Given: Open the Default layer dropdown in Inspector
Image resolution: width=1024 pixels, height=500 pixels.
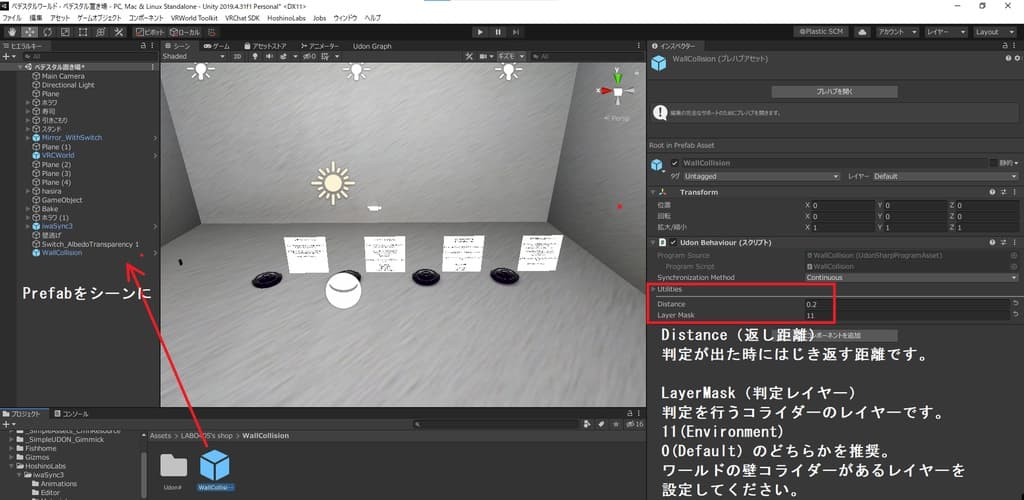Looking at the screenshot, I should pos(945,176).
